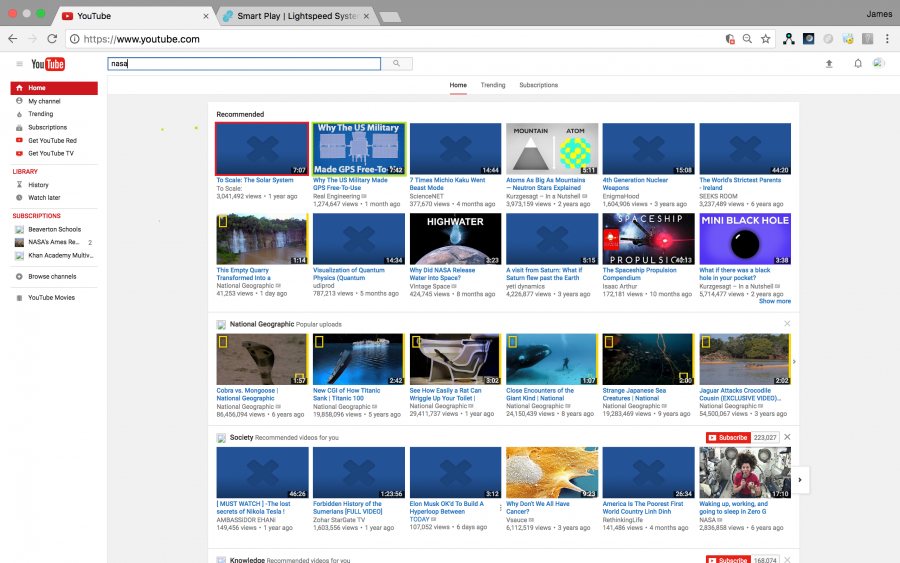Bookmark this page with the star icon
The width and height of the screenshot is (900, 563).
[x=765, y=39]
